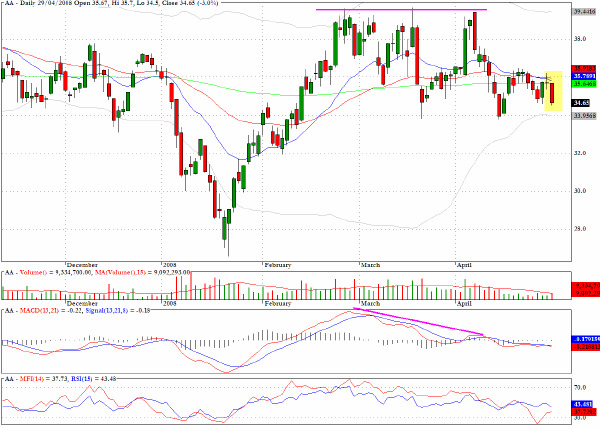Click the last red candle in the yellow highlight
Image resolution: width=600 pixels, height=428 pixels.
tap(552, 93)
